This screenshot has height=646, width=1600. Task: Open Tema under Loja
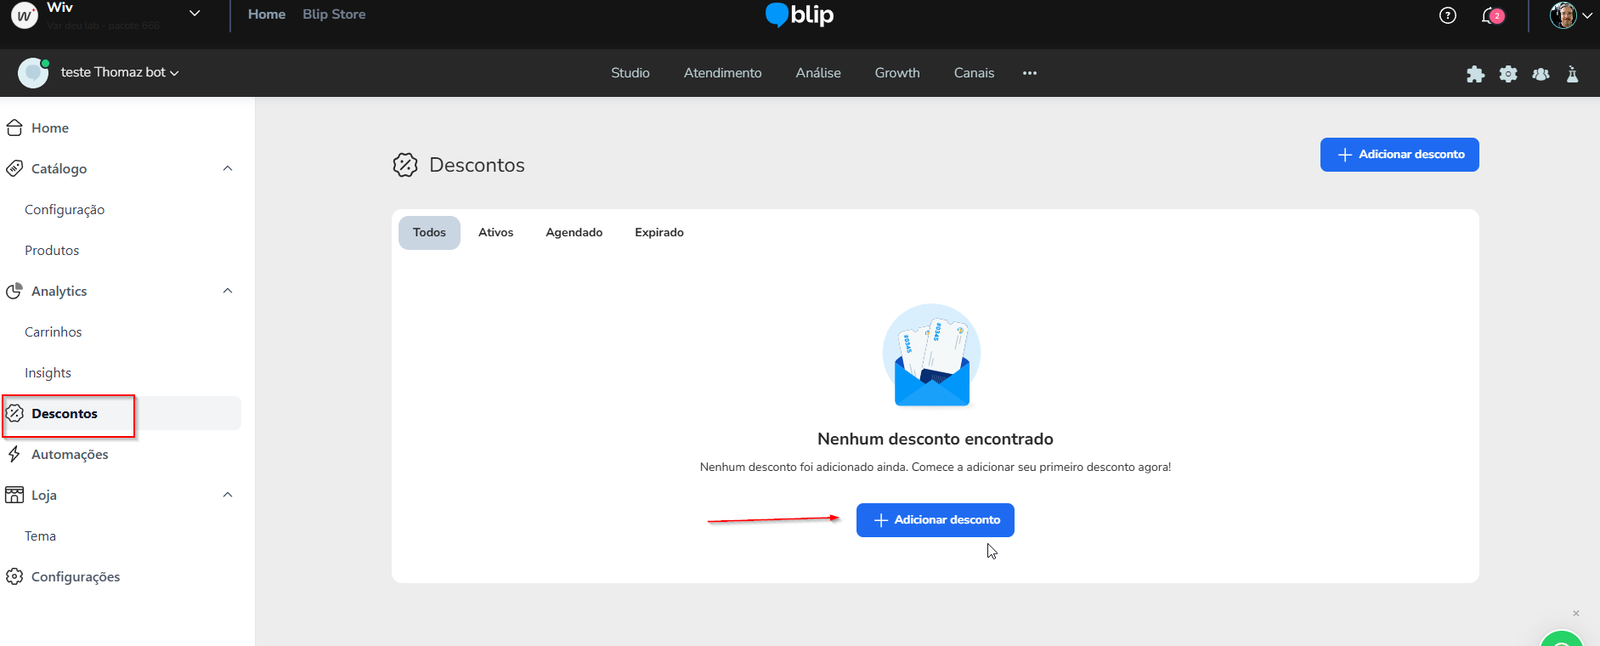coord(40,536)
